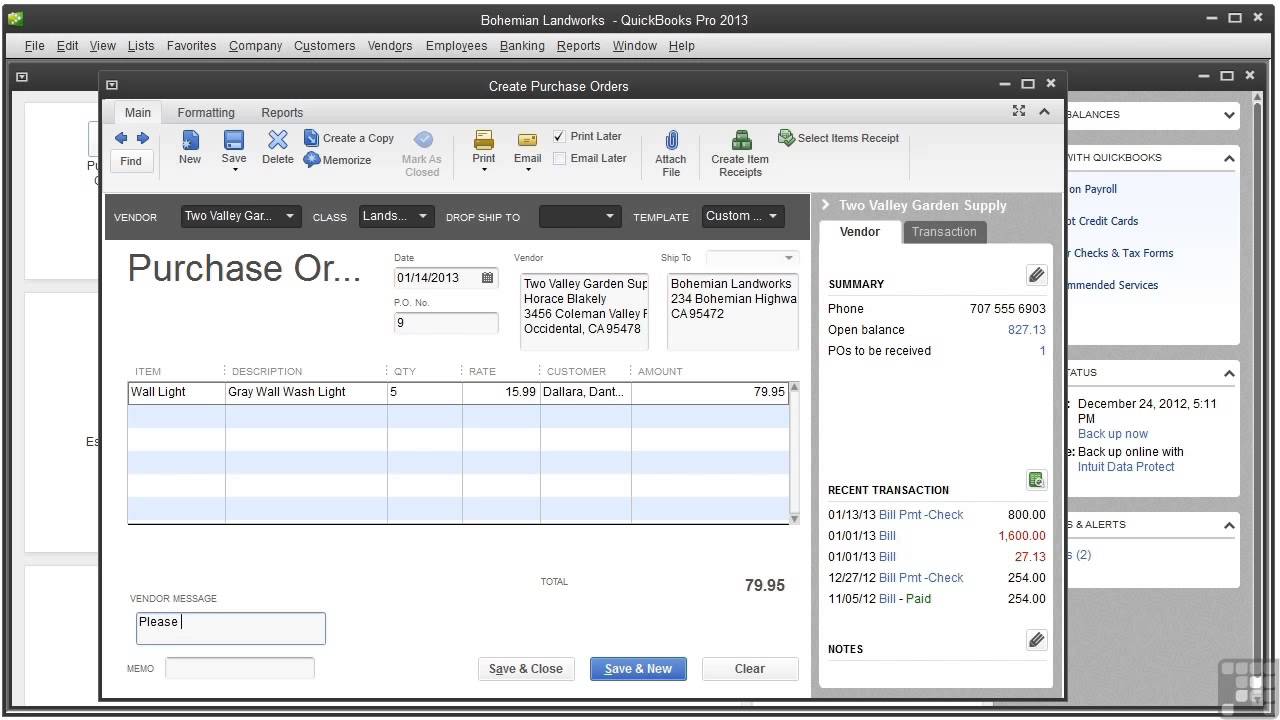Switch to the Formatting tab

point(206,113)
